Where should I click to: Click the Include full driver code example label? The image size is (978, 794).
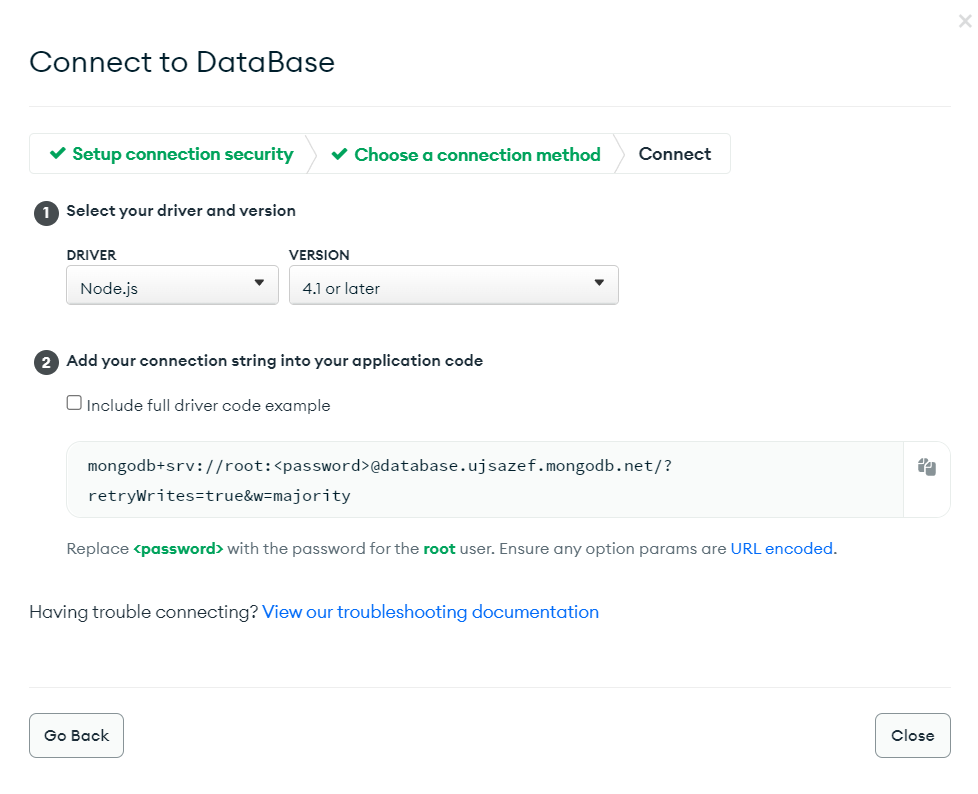(x=208, y=405)
